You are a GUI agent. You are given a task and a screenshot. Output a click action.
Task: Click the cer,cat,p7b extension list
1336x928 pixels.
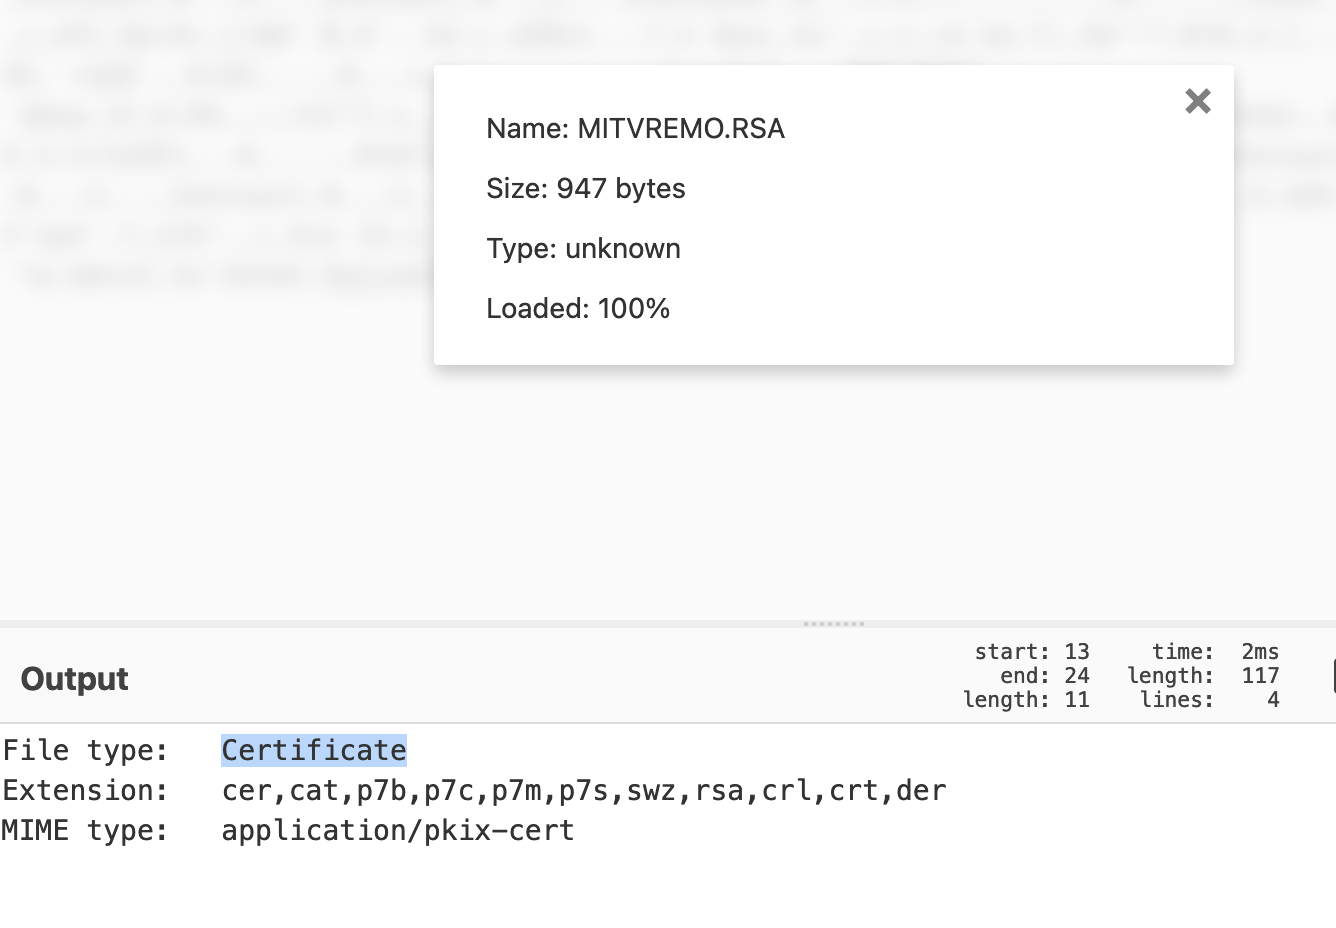pos(583,790)
